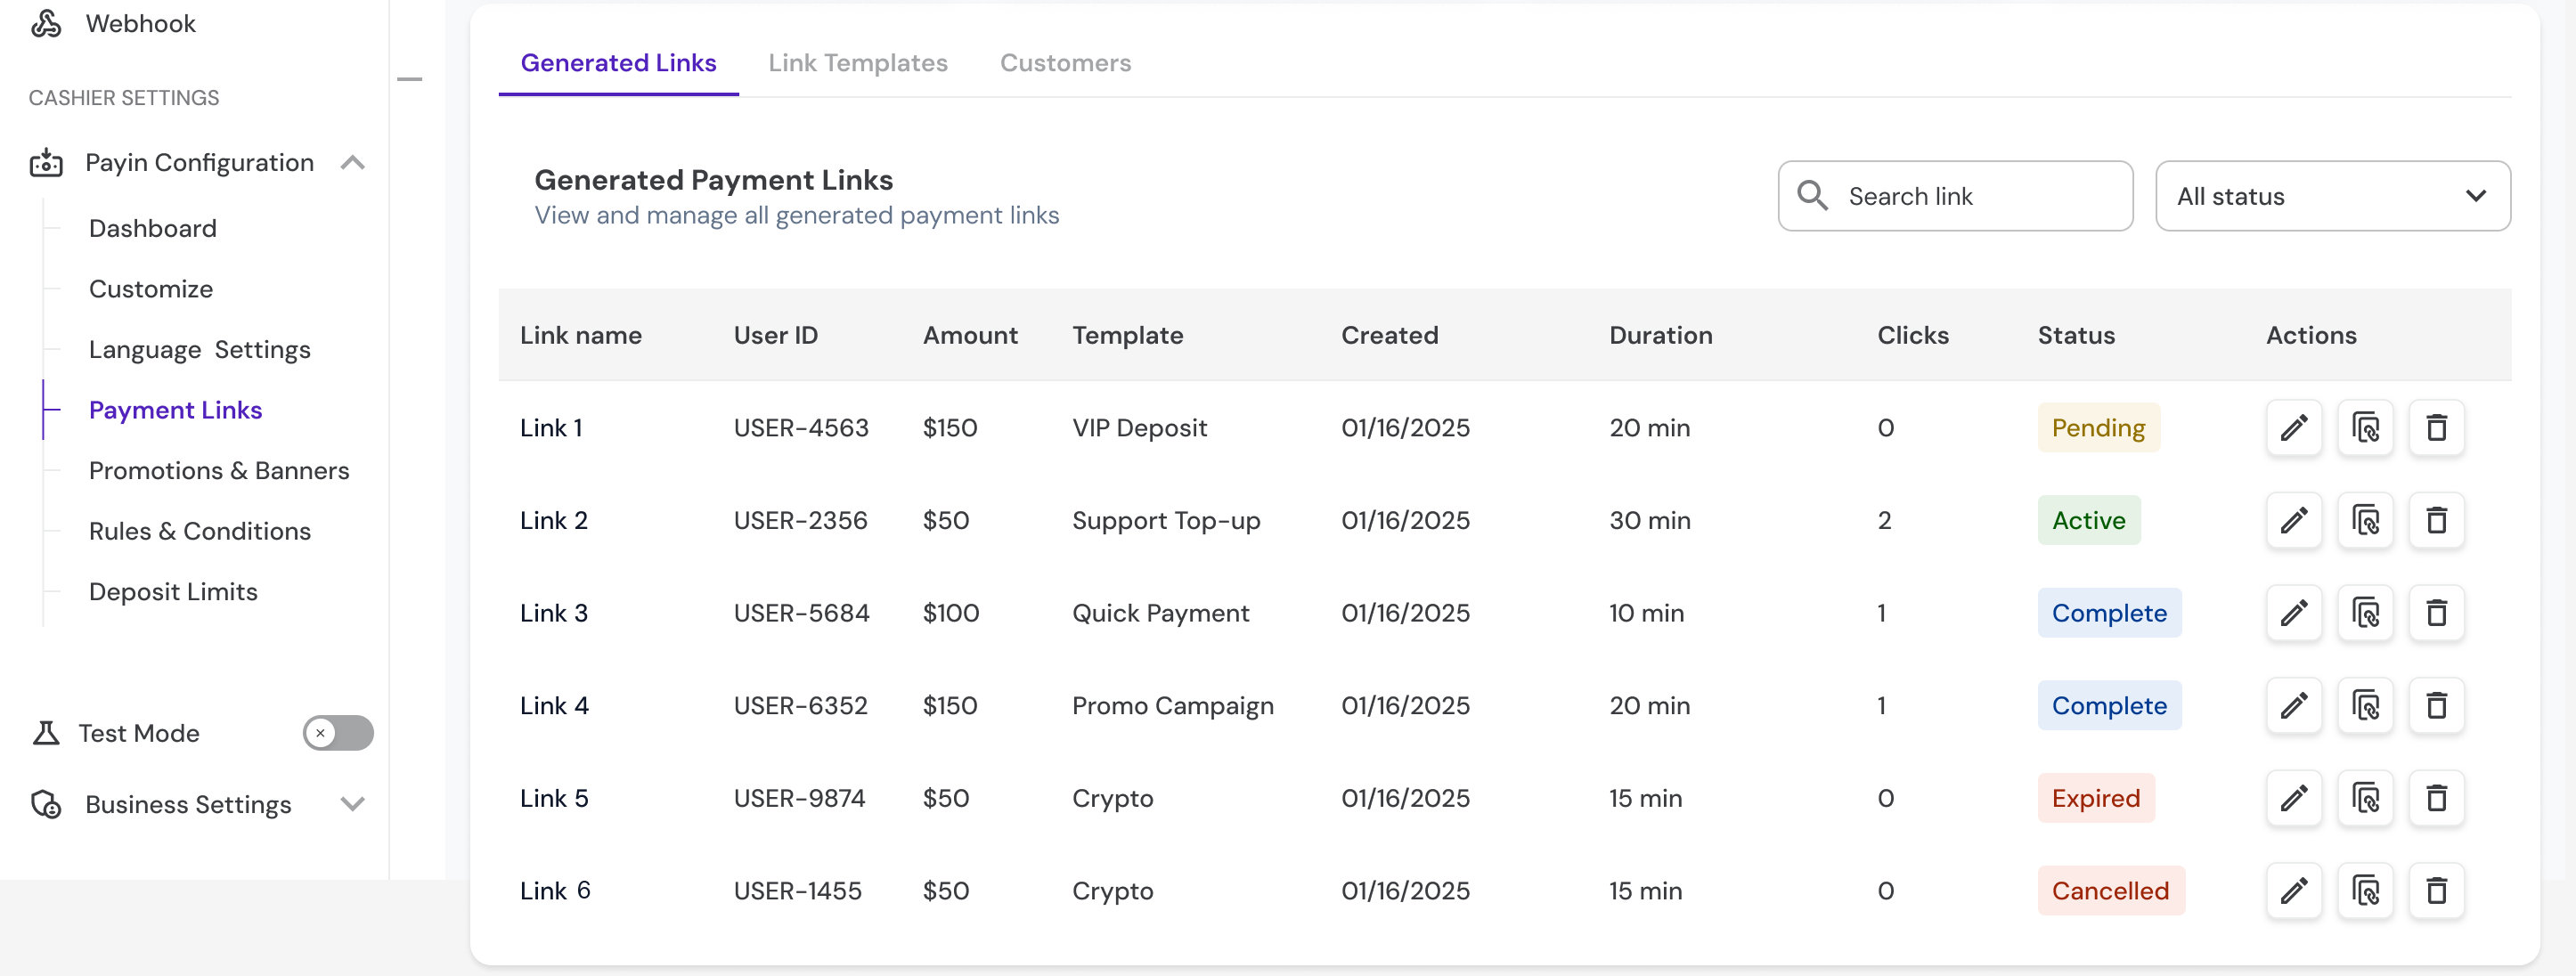Click the Promo Campaign template cell
The width and height of the screenshot is (2576, 976).
(x=1172, y=706)
